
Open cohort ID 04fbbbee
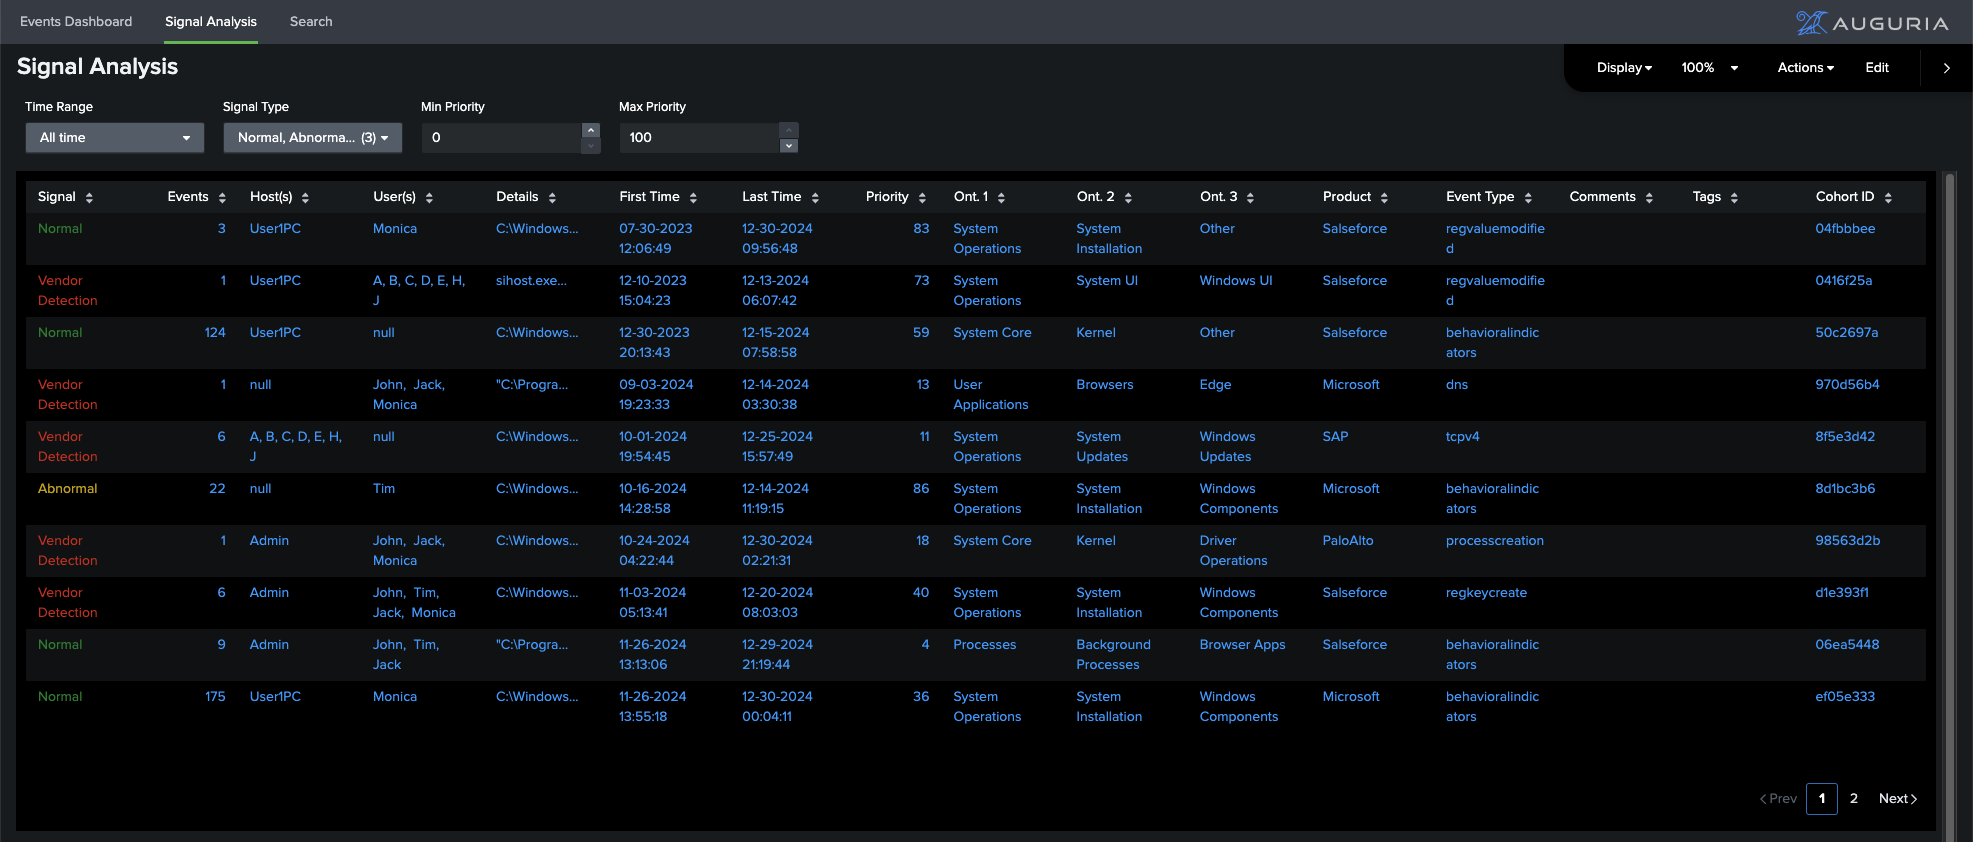(1845, 229)
